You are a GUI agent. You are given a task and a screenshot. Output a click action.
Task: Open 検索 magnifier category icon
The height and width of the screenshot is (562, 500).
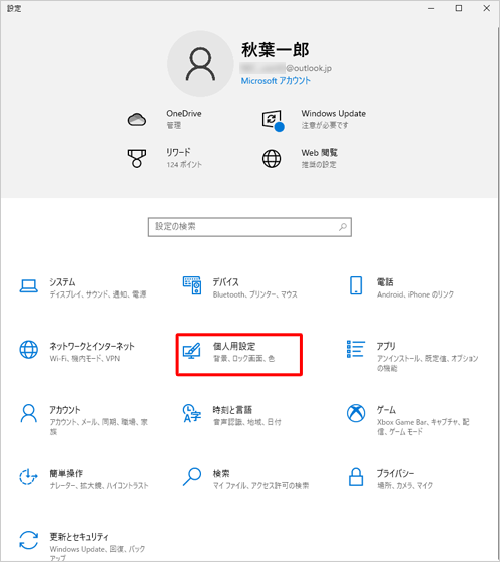192,477
